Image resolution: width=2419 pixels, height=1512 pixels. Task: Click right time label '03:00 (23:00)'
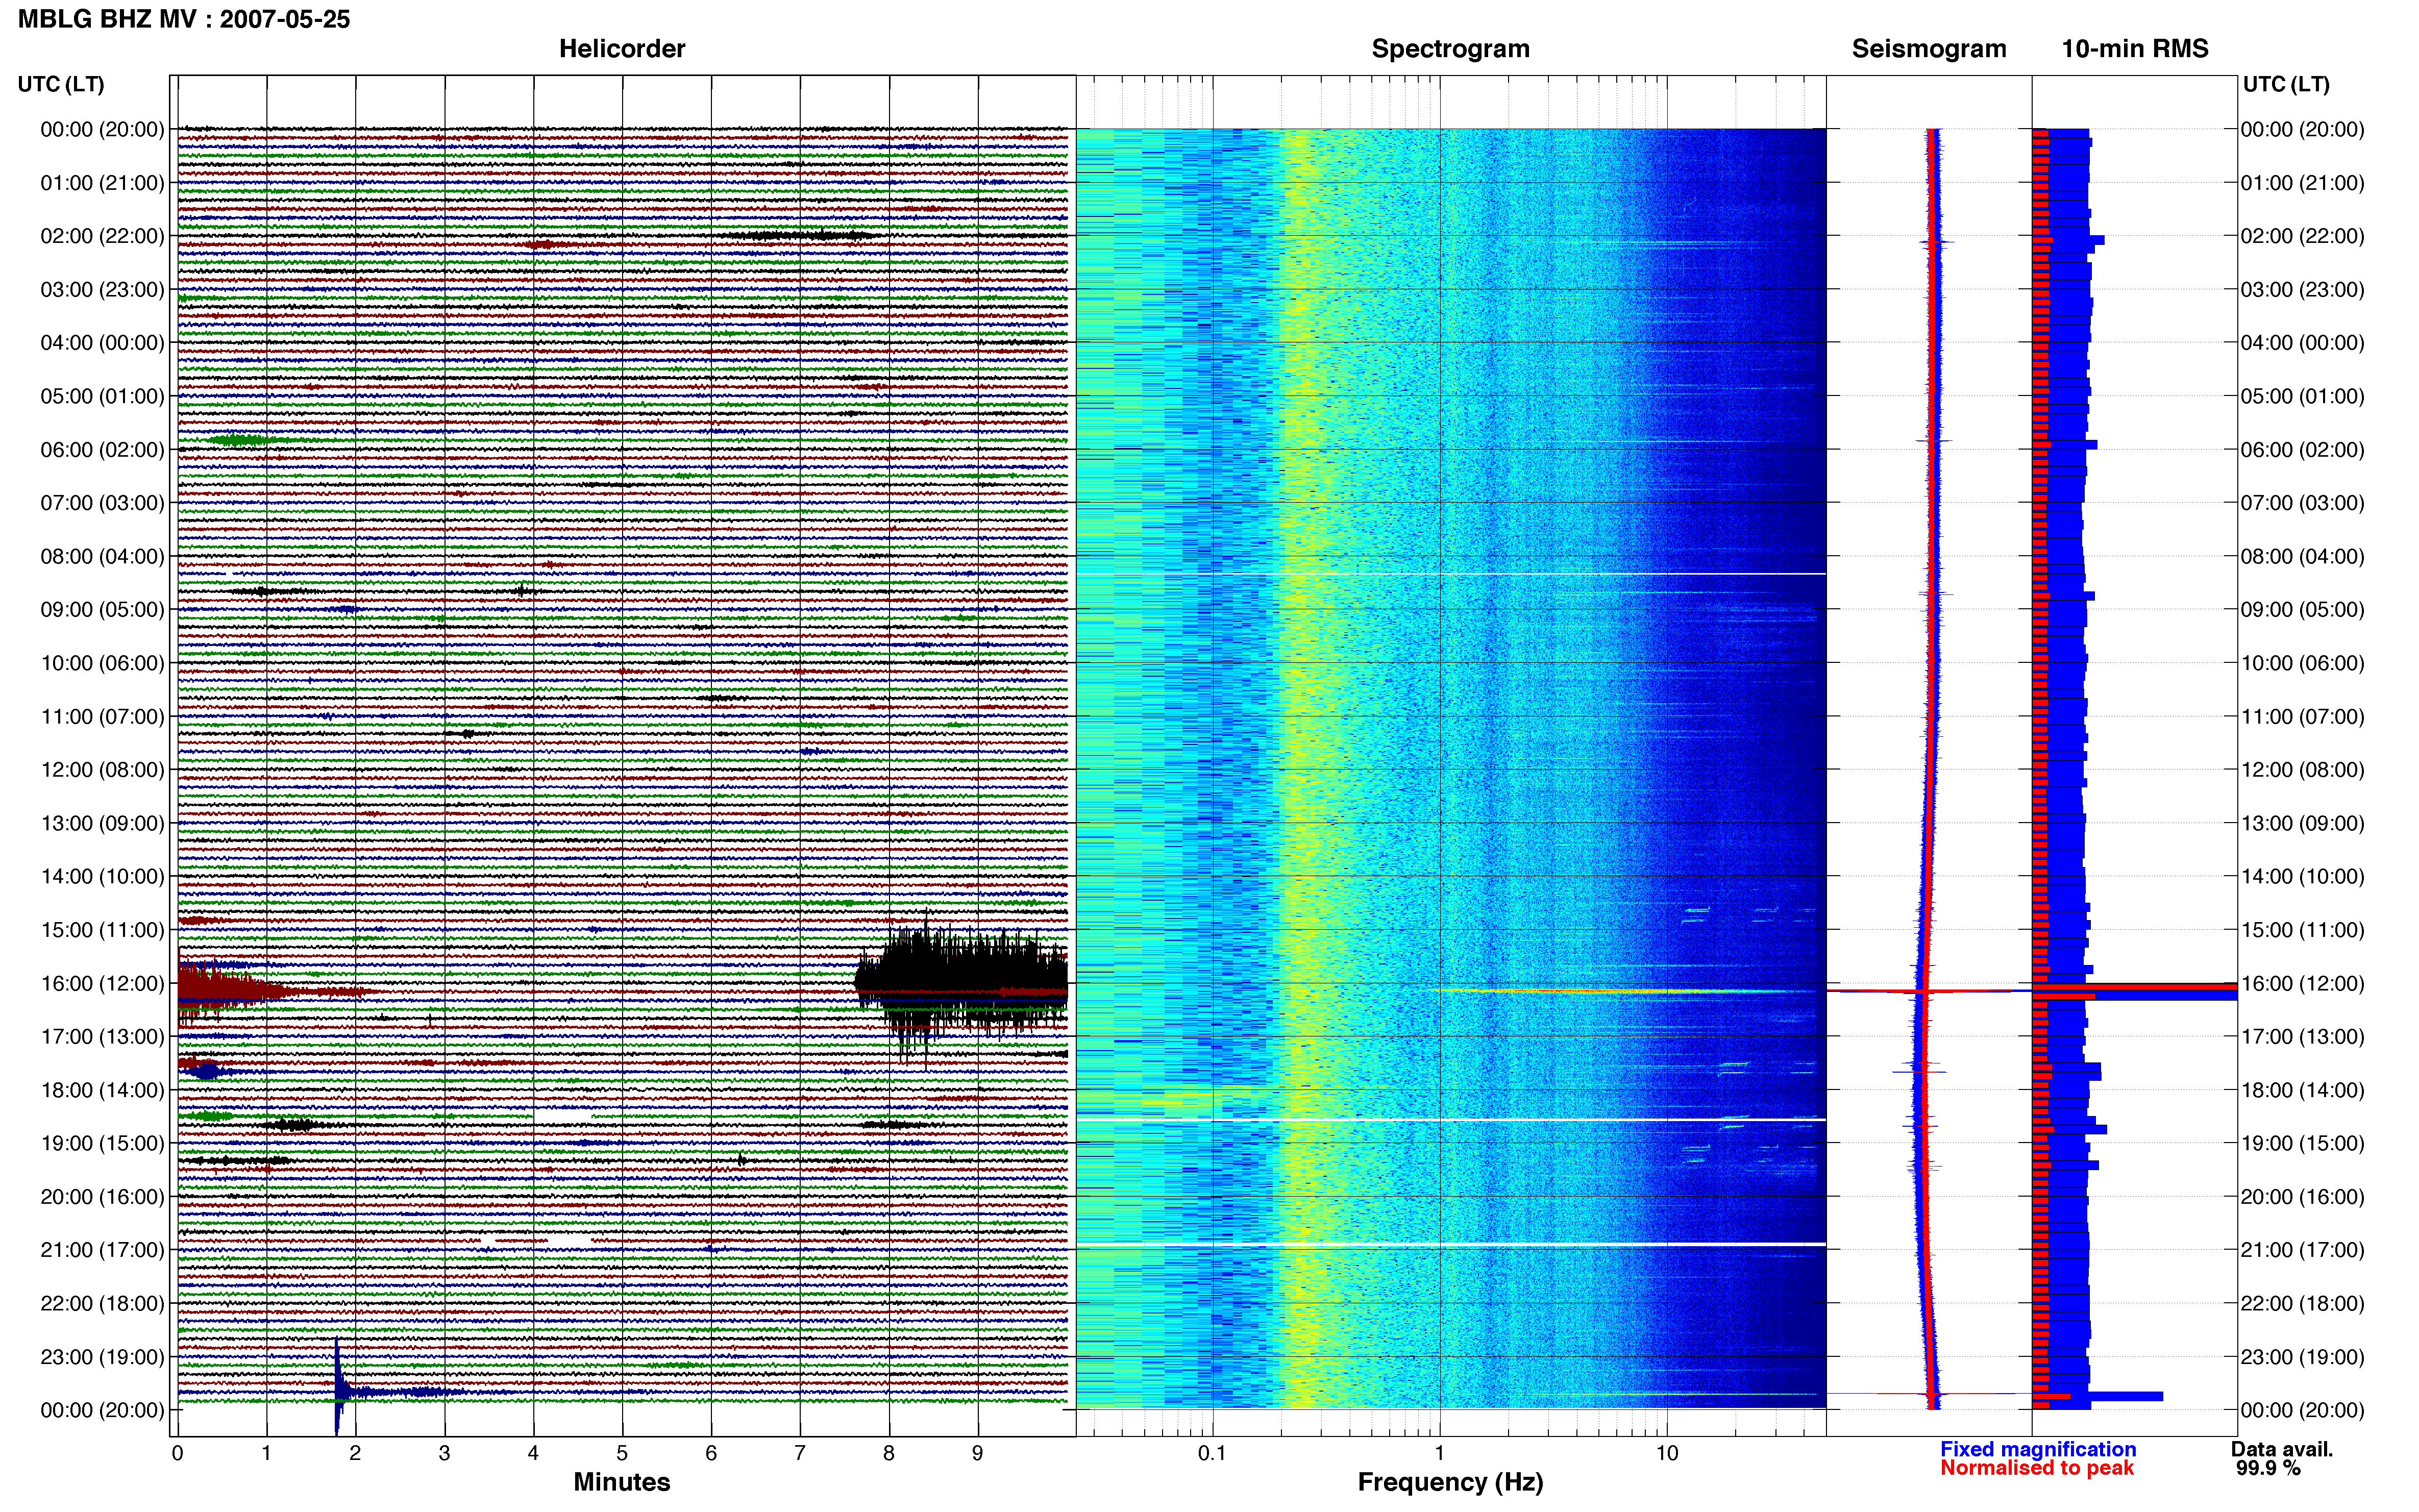[2302, 290]
